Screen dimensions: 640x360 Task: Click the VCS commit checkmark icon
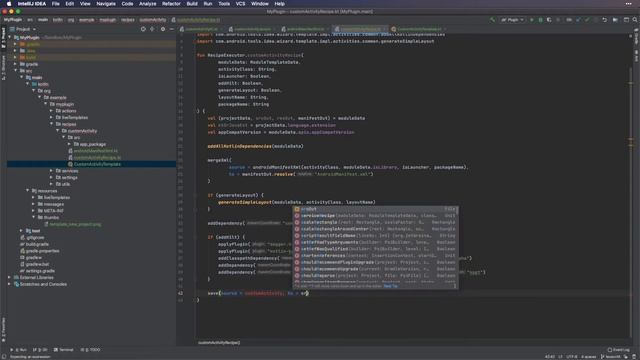click(x=587, y=20)
